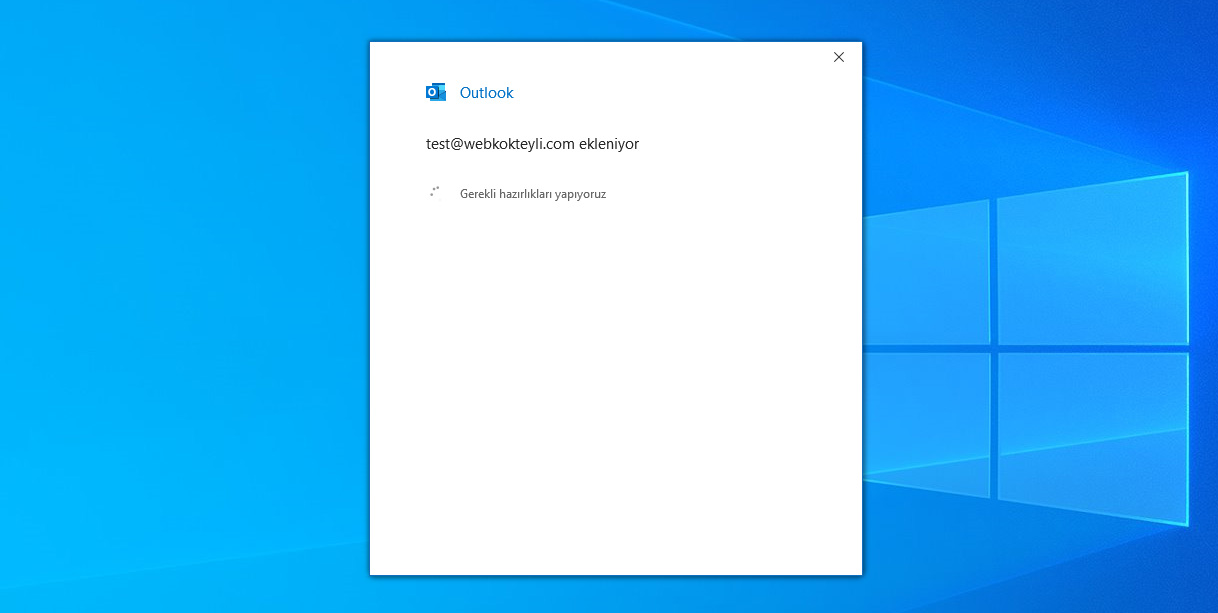1218x613 pixels.
Task: Close the Outlook account setup dialog
Action: [839, 57]
